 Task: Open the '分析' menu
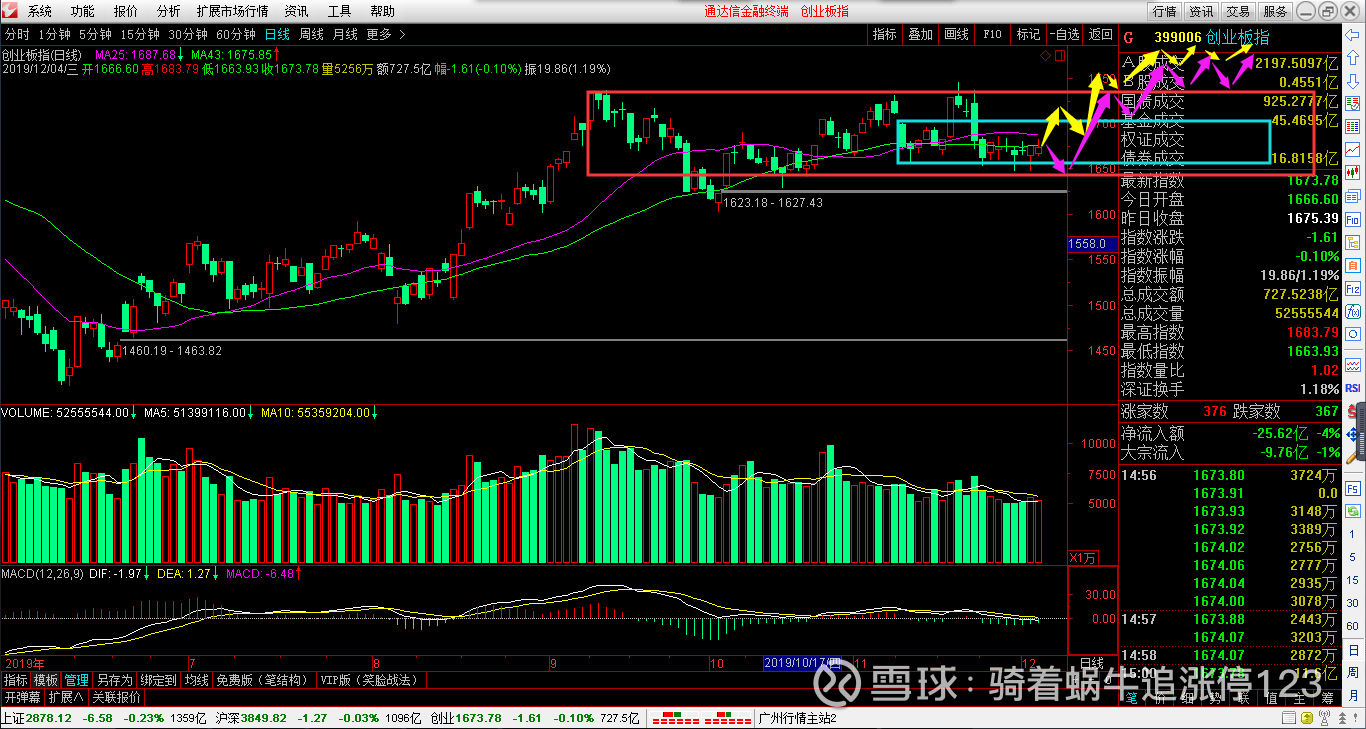point(169,11)
